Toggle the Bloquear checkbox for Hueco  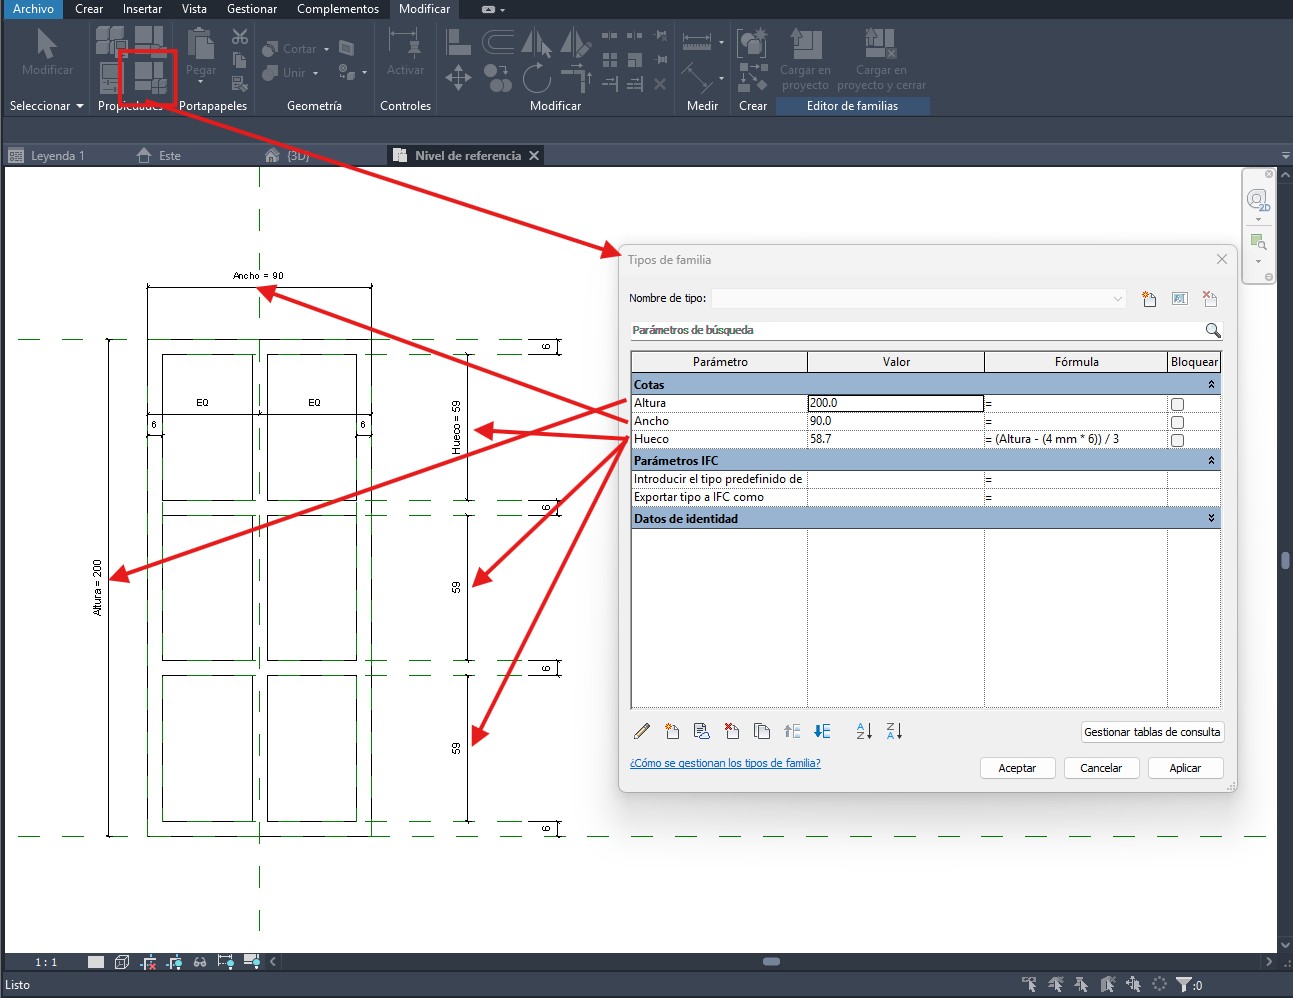[1177, 440]
